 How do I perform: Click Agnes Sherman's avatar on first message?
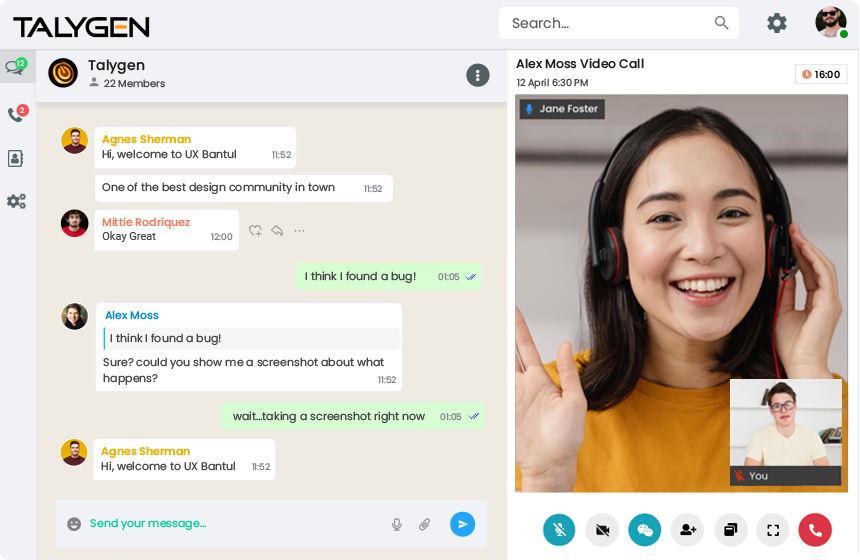pos(75,140)
